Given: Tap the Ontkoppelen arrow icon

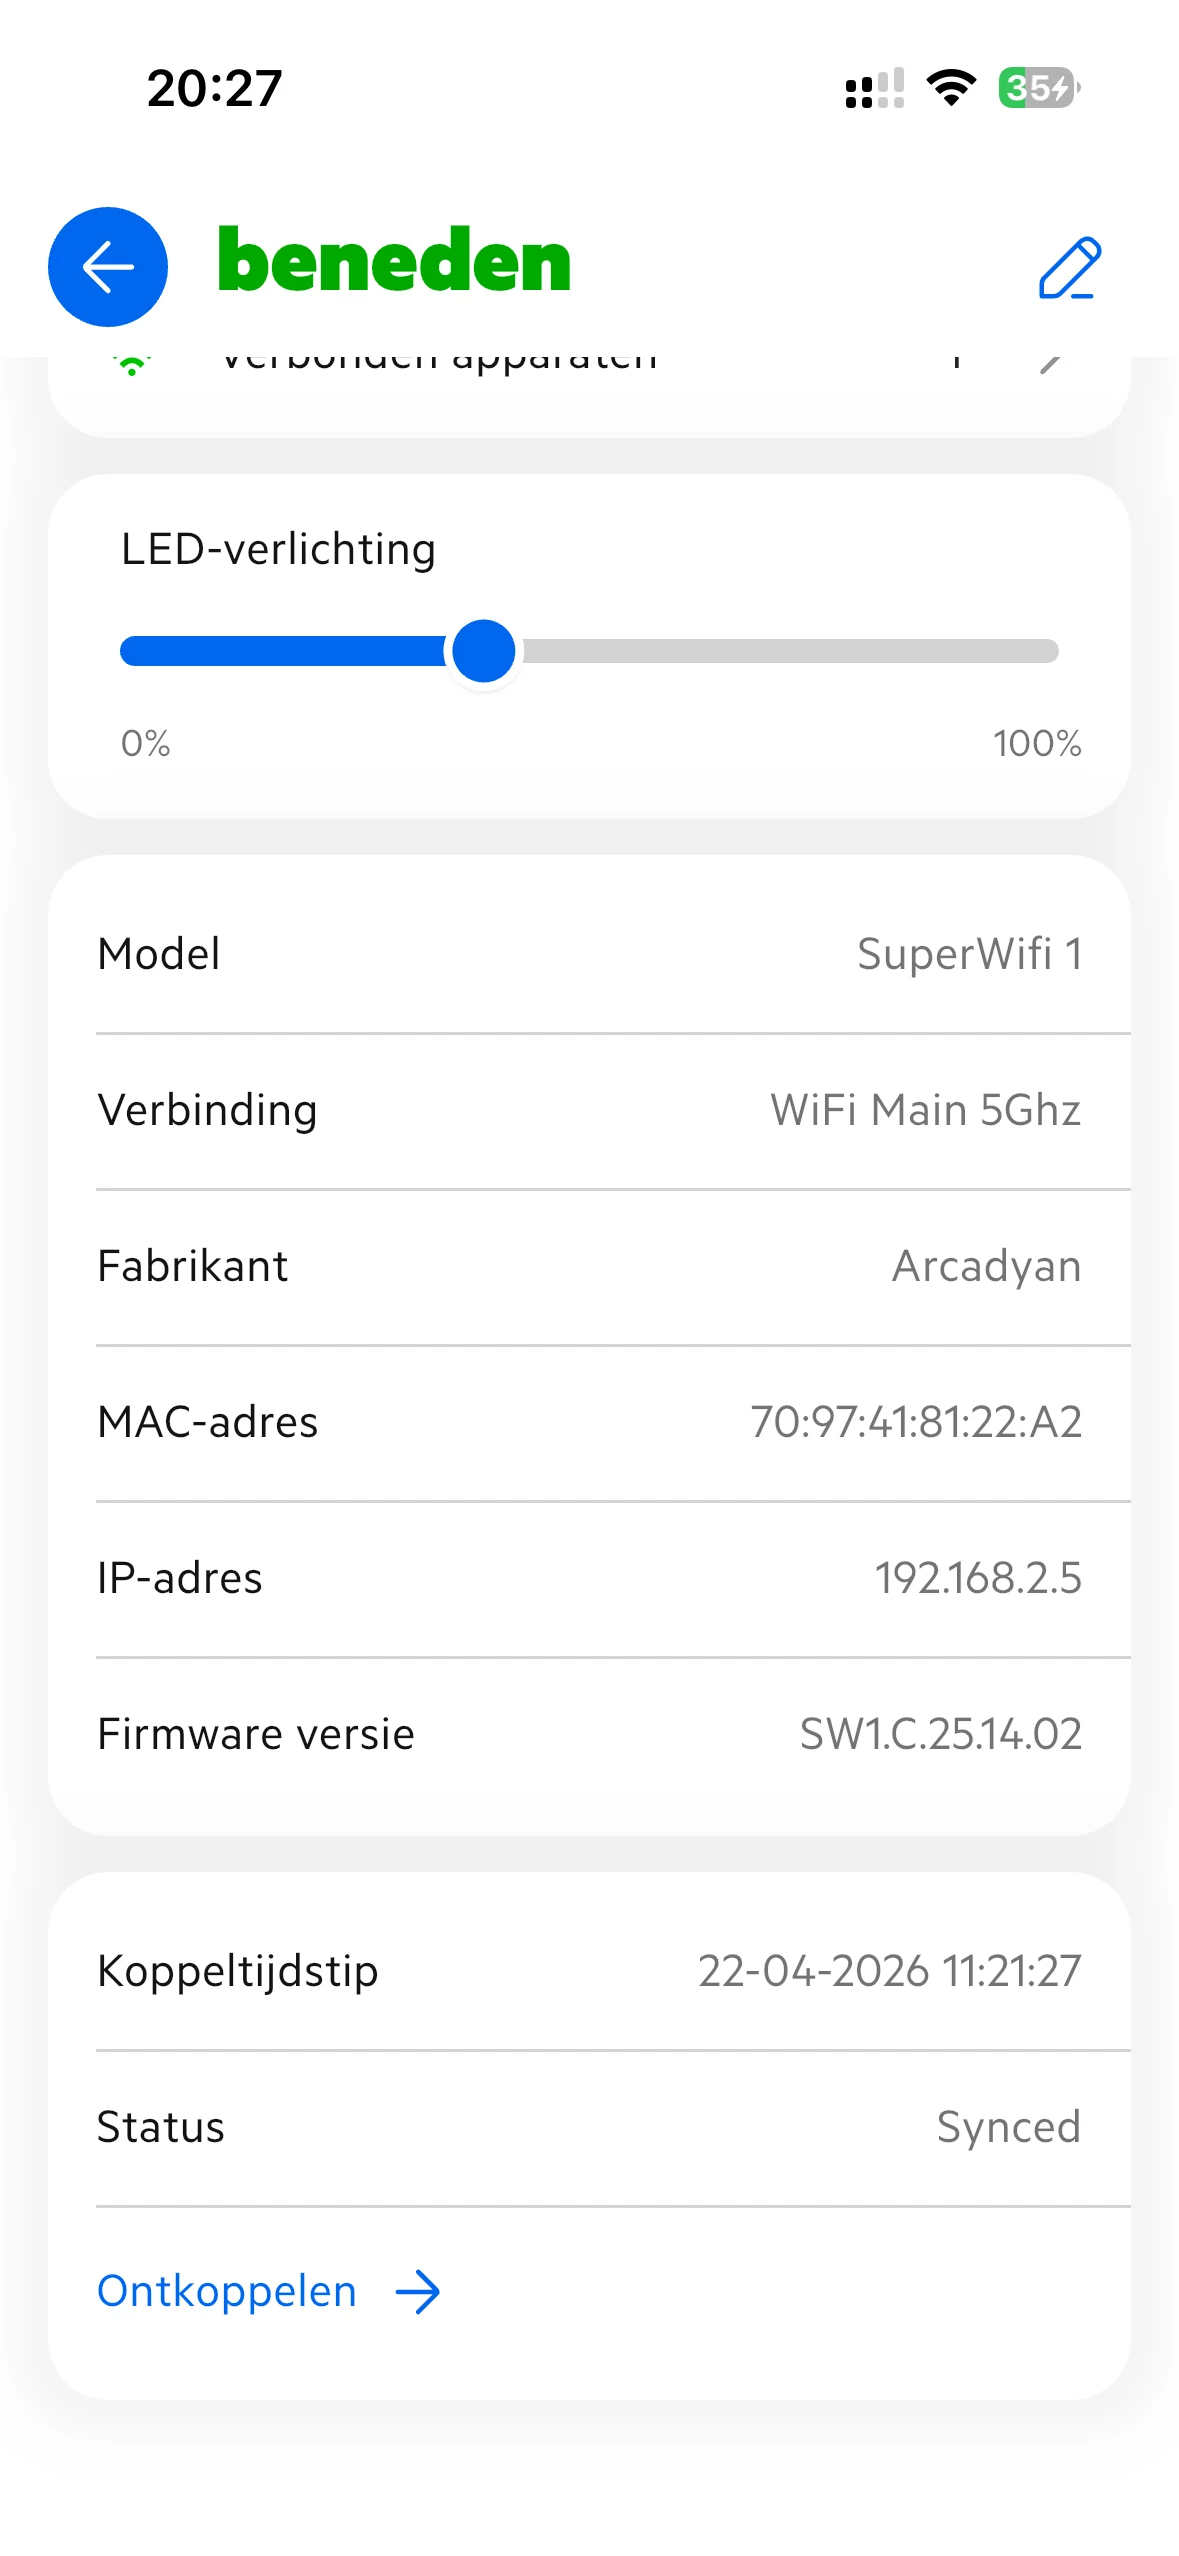Looking at the screenshot, I should click(418, 2292).
